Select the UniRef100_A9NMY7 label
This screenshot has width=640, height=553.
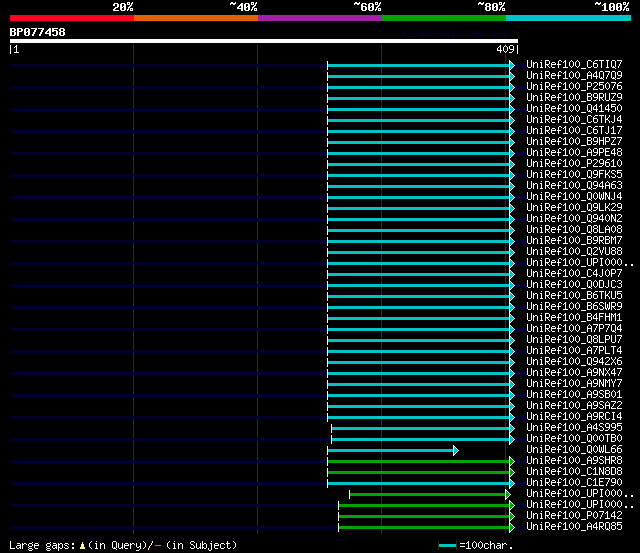coord(574,384)
